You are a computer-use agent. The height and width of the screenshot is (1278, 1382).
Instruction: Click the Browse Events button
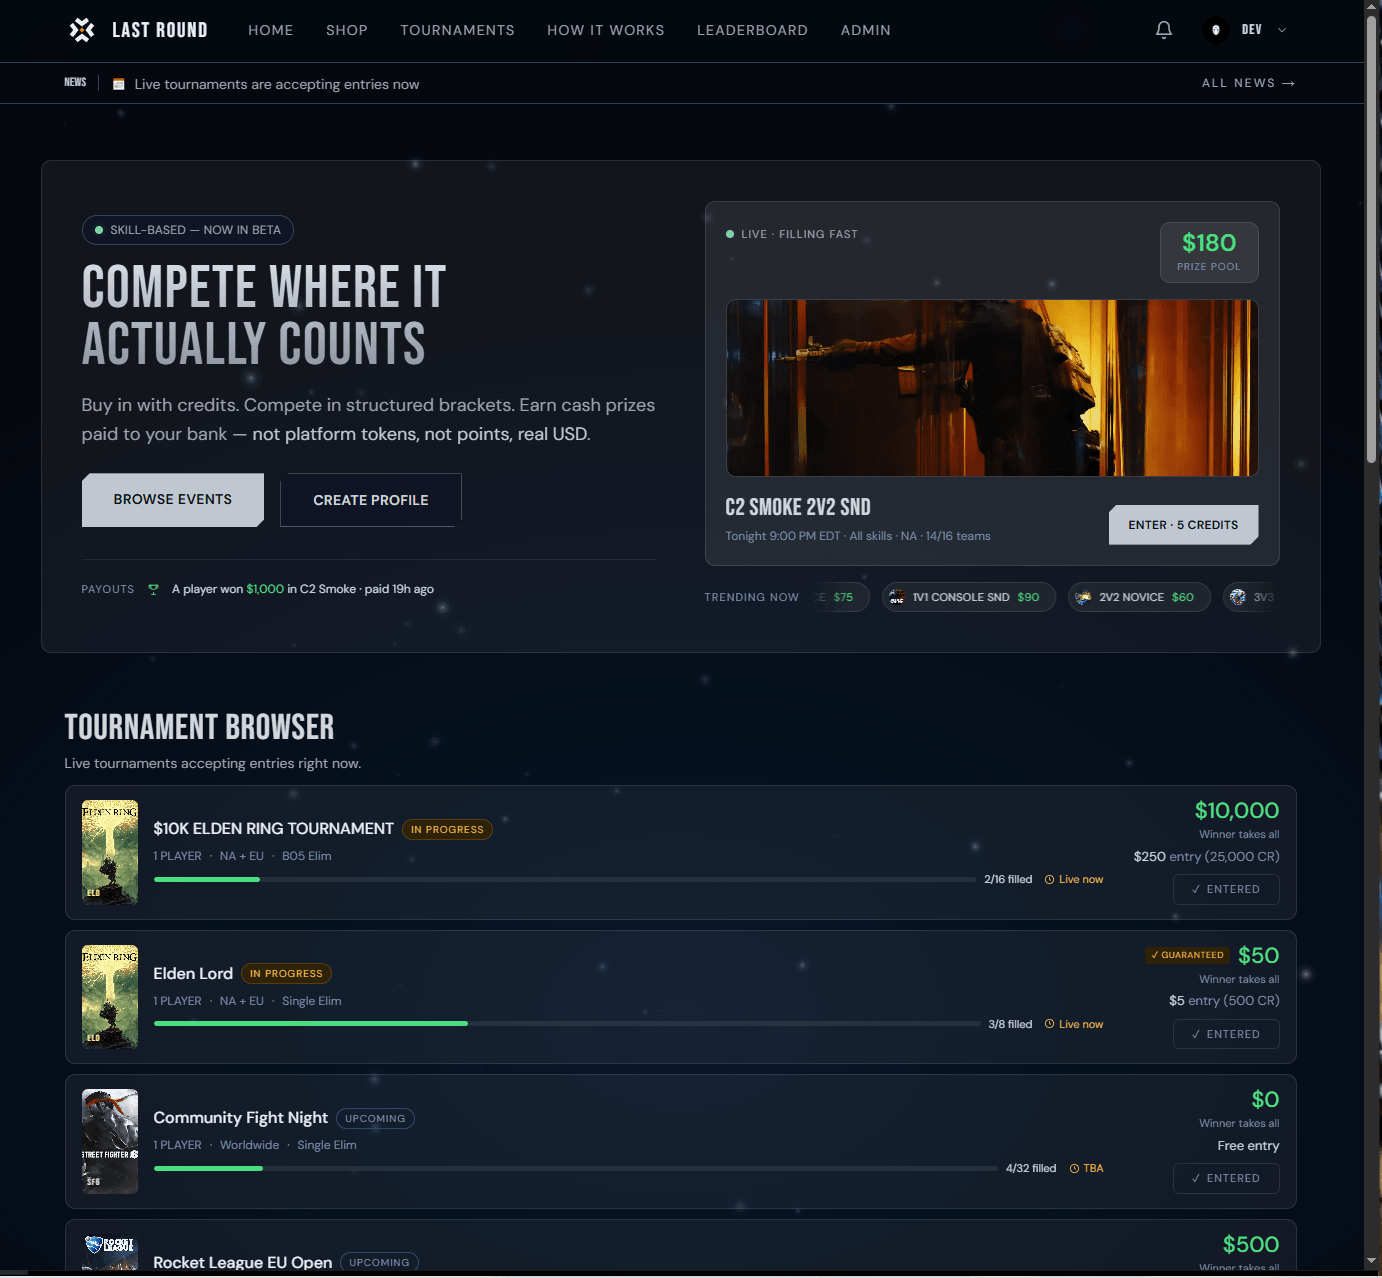click(173, 499)
